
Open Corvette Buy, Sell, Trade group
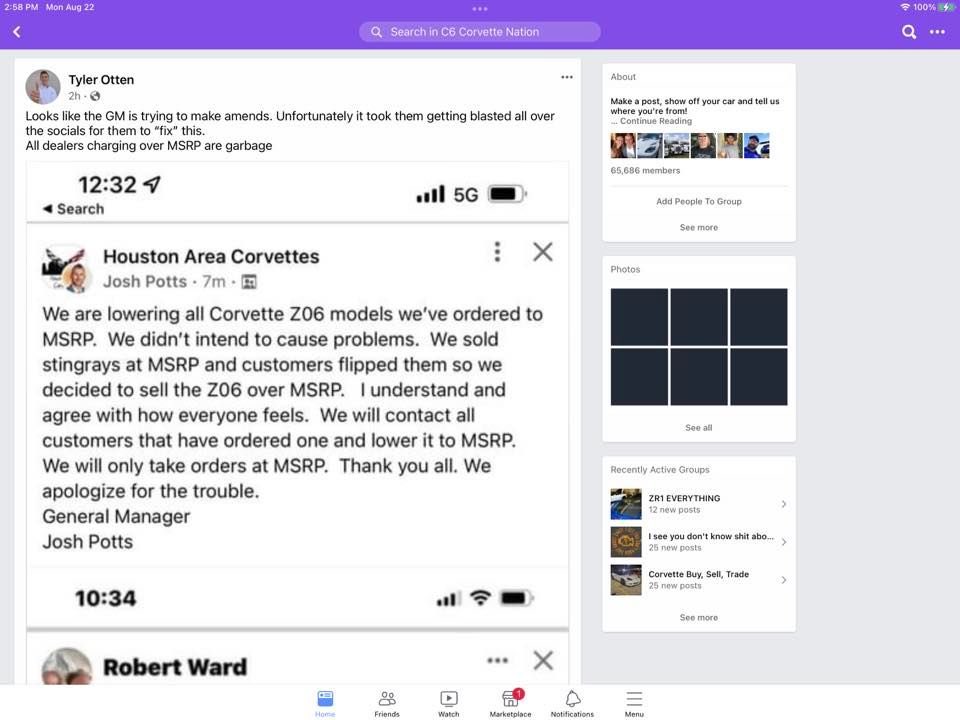pos(699,580)
